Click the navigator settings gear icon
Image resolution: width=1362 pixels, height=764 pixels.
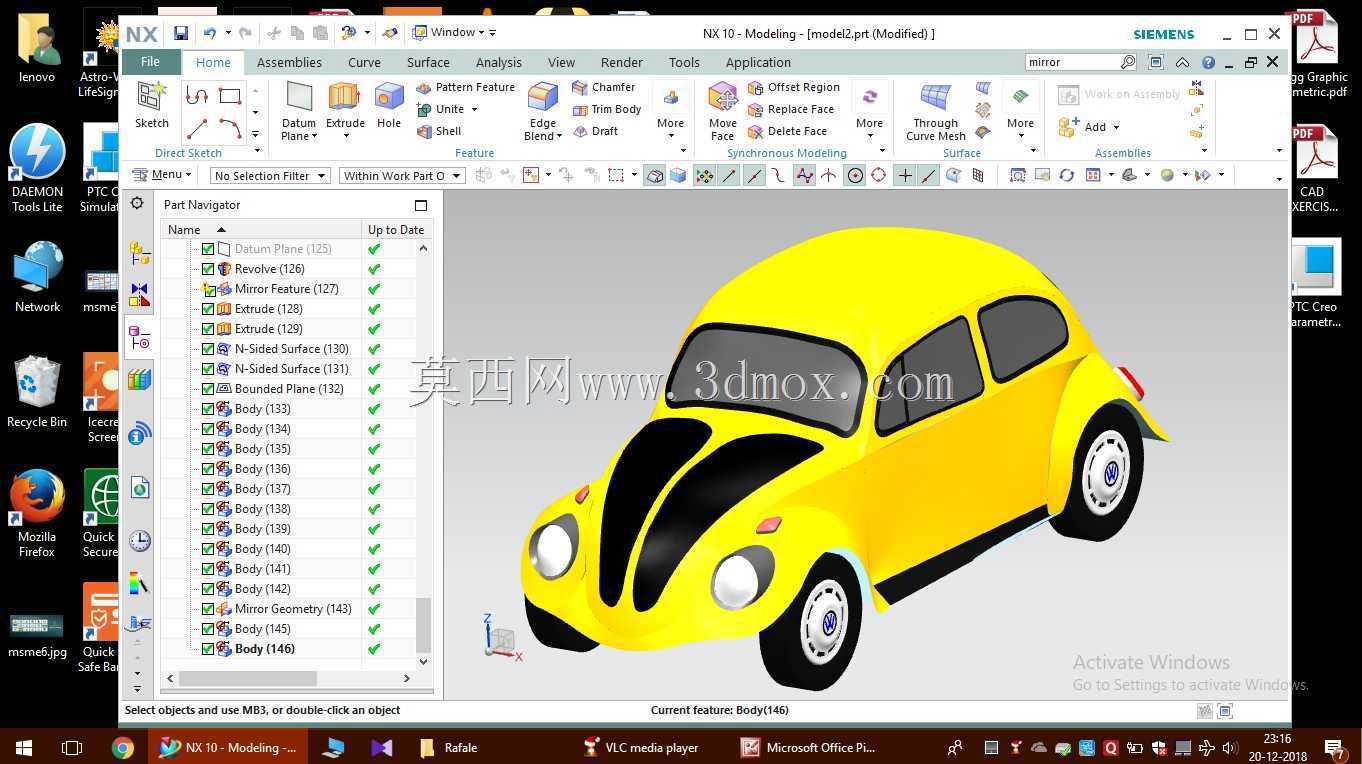point(137,204)
